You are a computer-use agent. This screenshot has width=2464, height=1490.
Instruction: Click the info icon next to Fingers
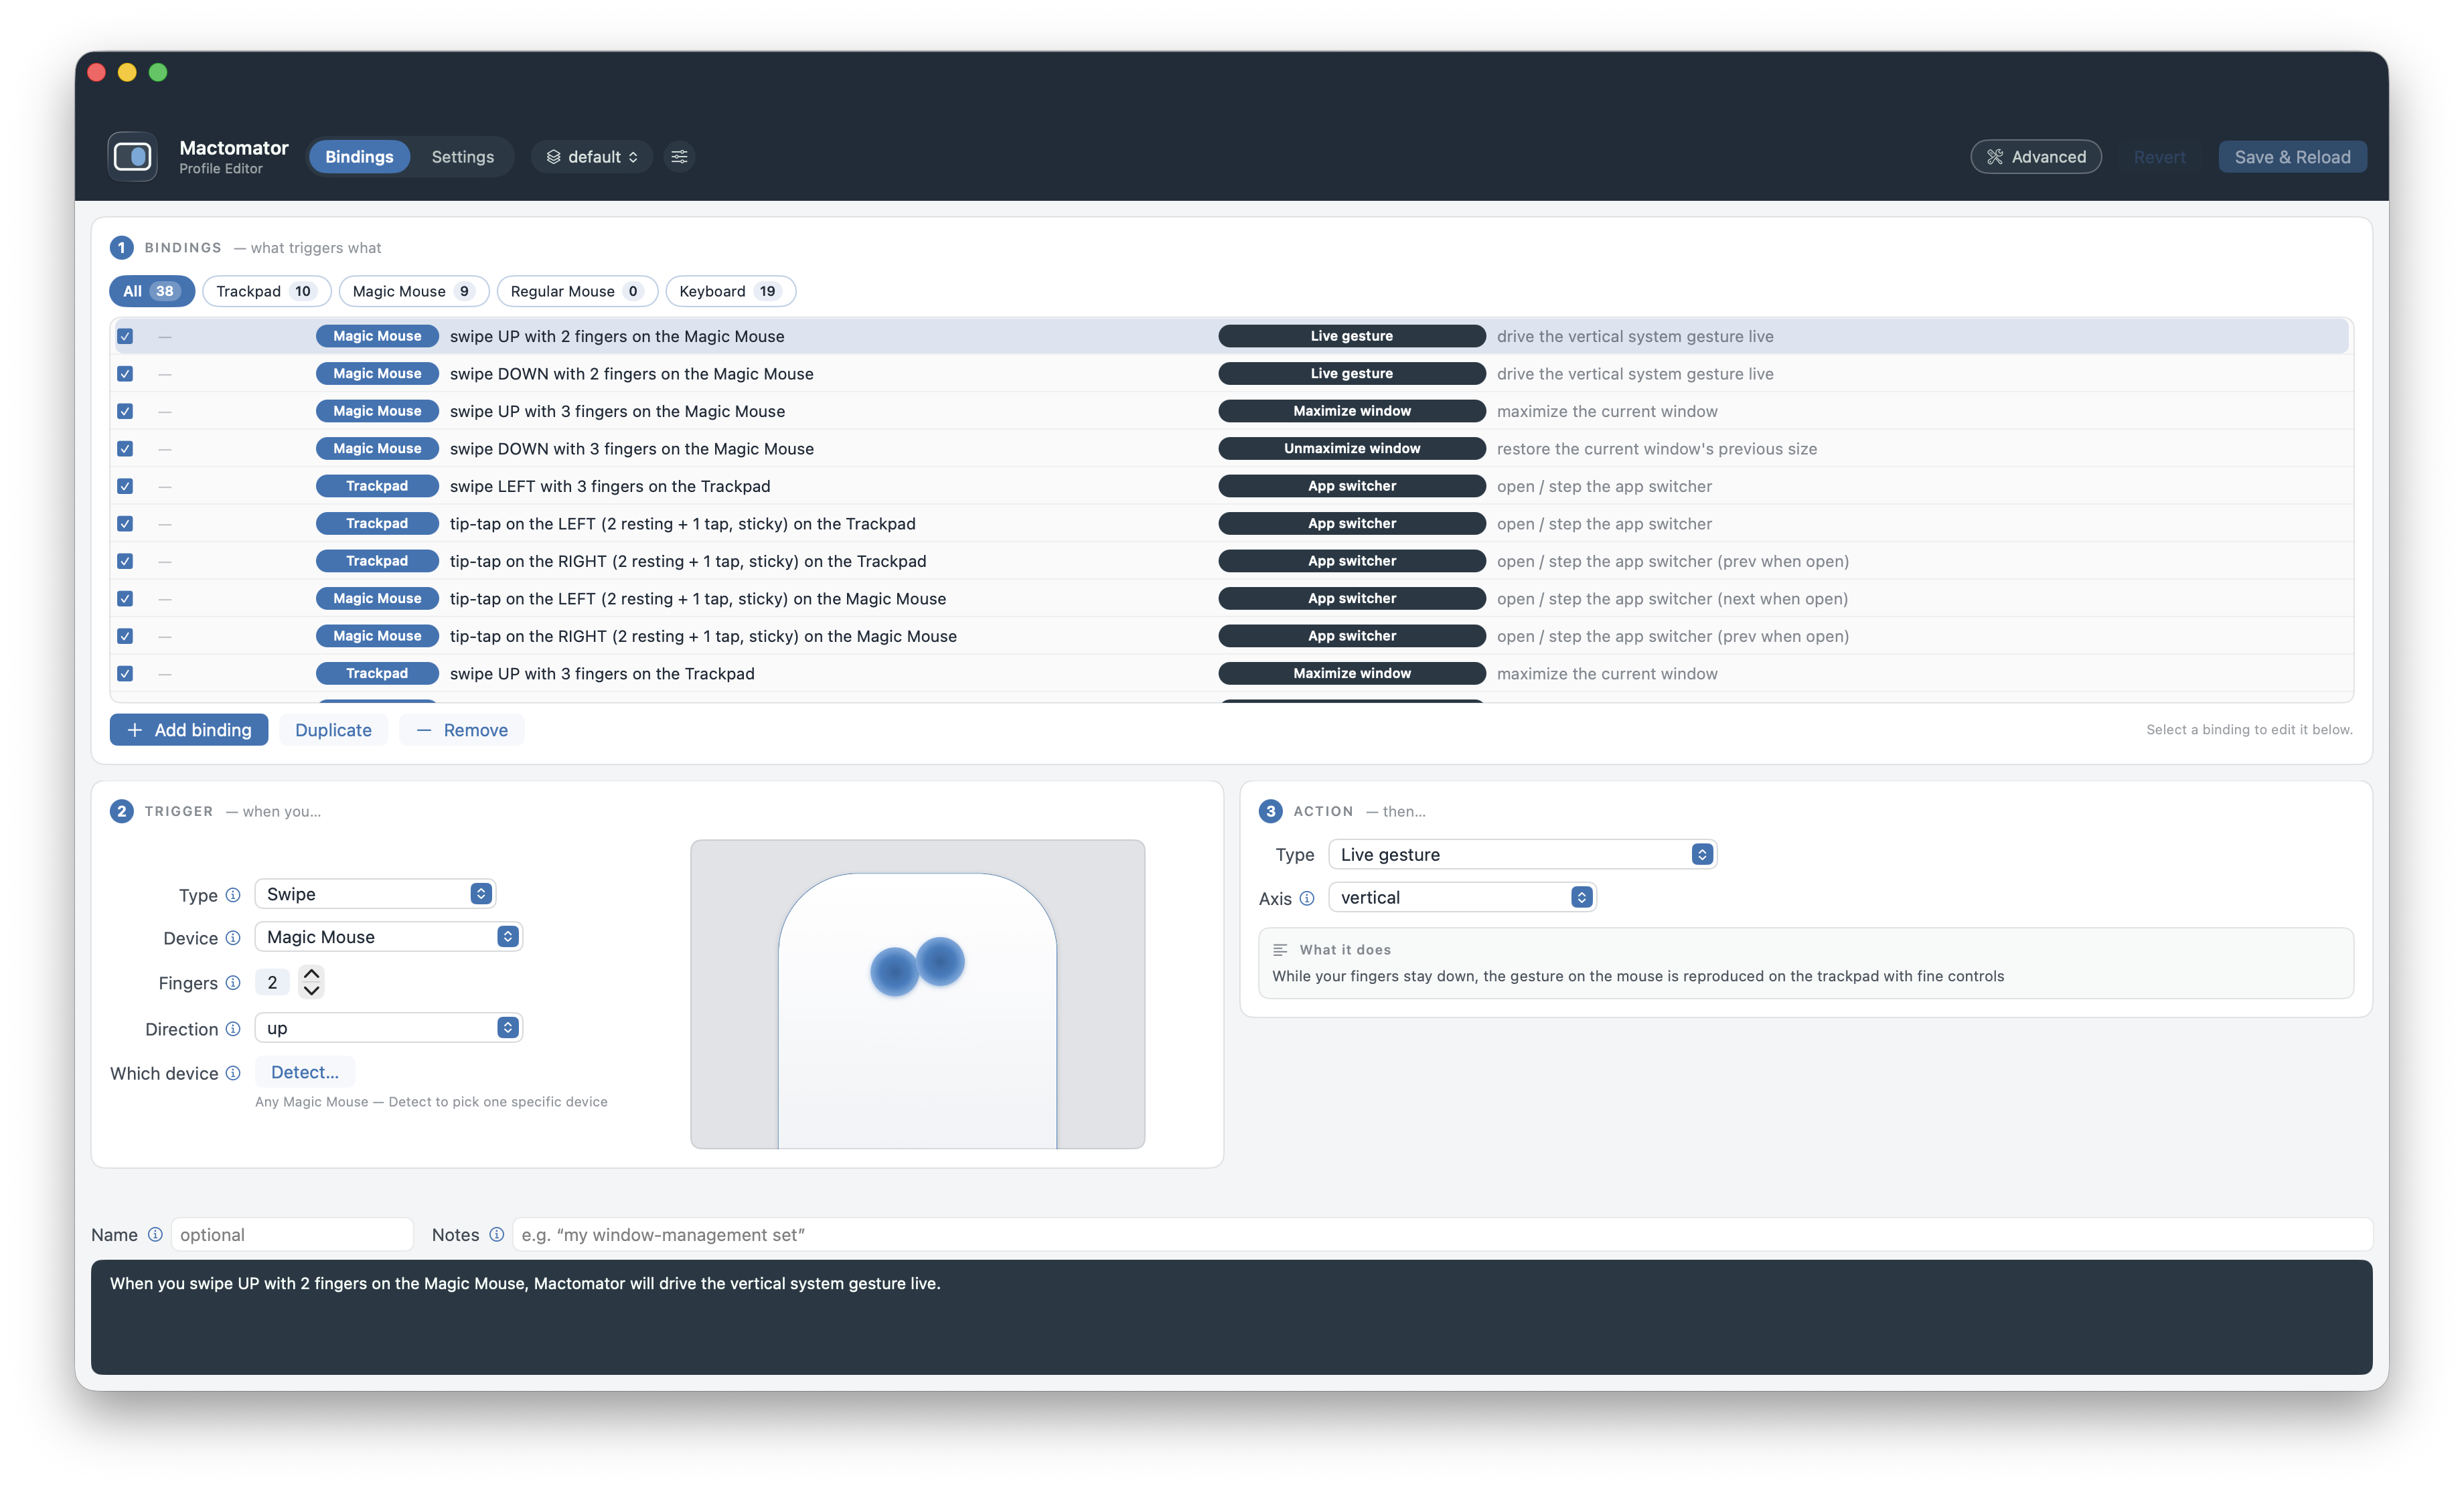[233, 983]
